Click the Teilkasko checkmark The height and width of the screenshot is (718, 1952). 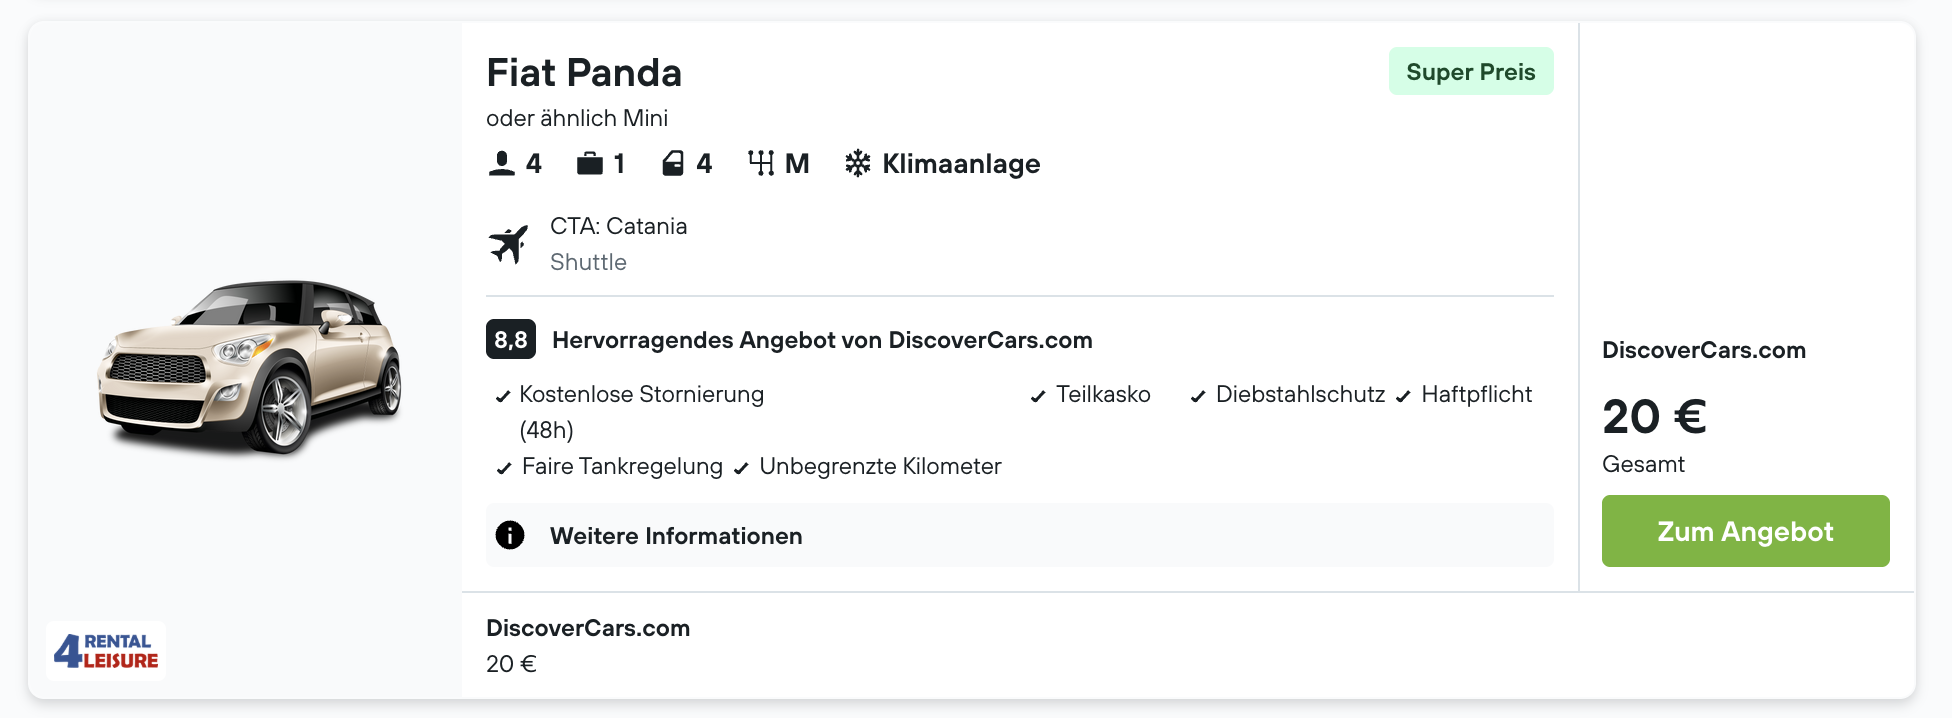click(x=1038, y=397)
